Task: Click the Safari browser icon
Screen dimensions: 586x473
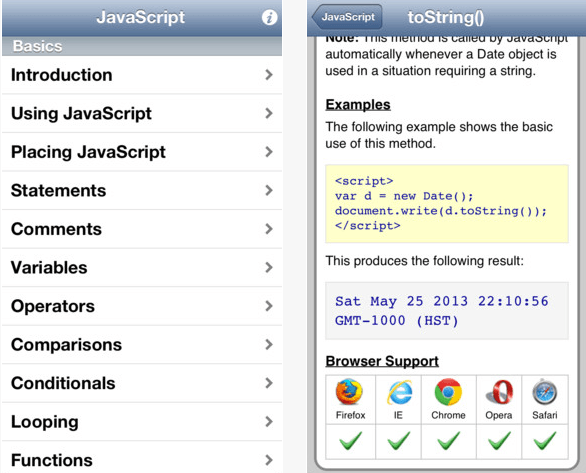Action: tap(545, 393)
